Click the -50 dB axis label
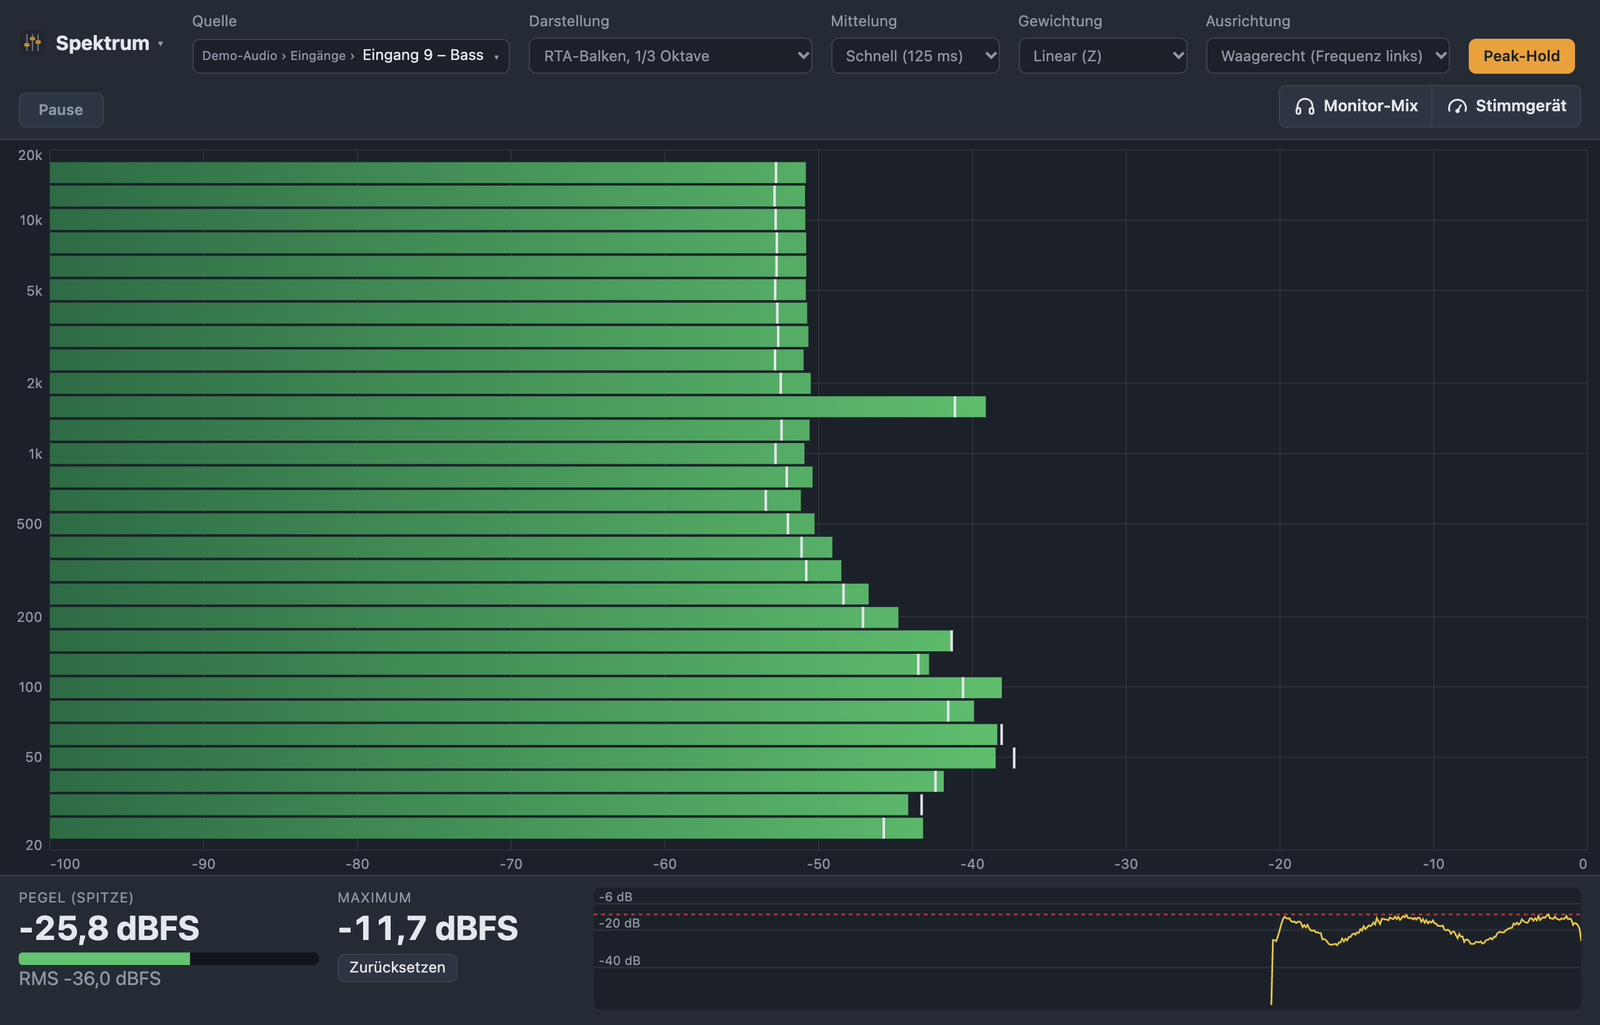 818,864
